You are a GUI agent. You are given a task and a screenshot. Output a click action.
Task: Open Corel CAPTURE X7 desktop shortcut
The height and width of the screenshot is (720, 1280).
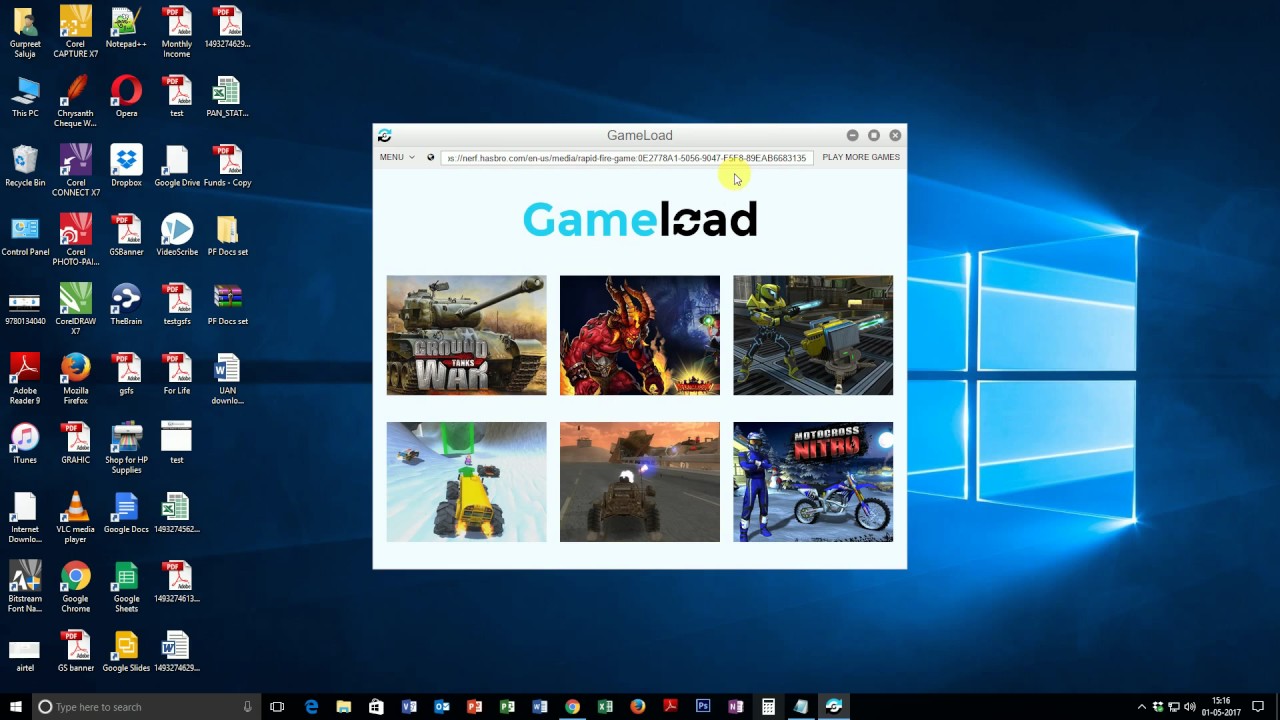pos(76,31)
